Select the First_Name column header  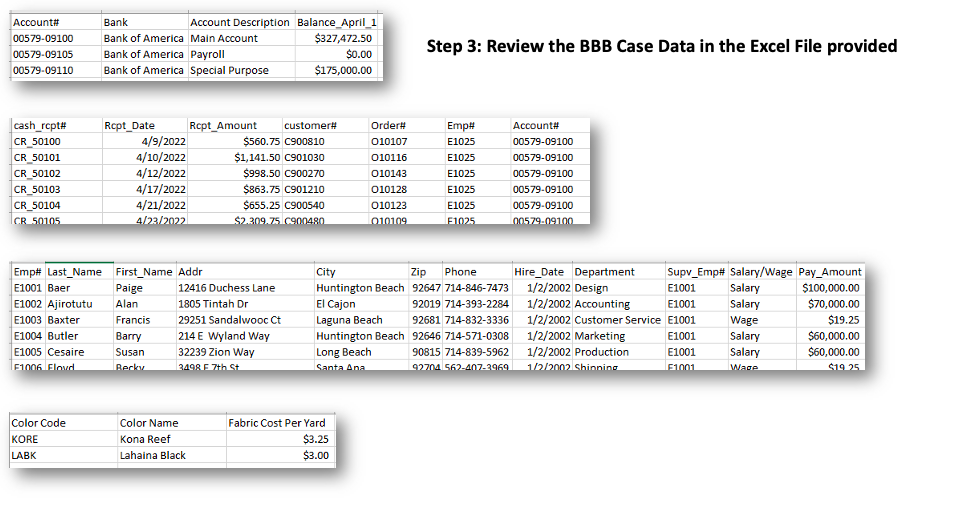pyautogui.click(x=144, y=272)
